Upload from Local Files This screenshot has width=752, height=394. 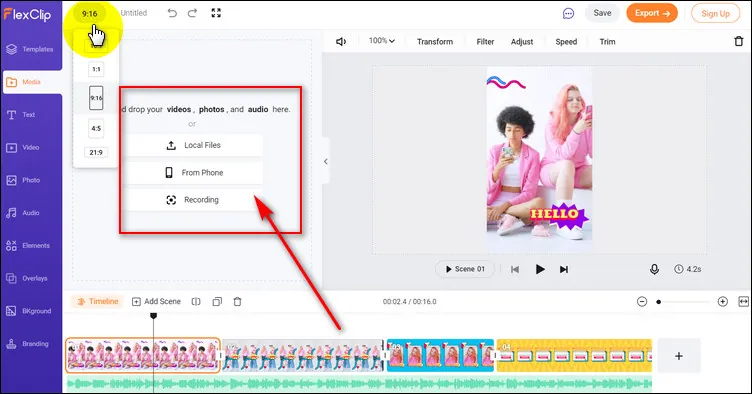[x=193, y=145]
